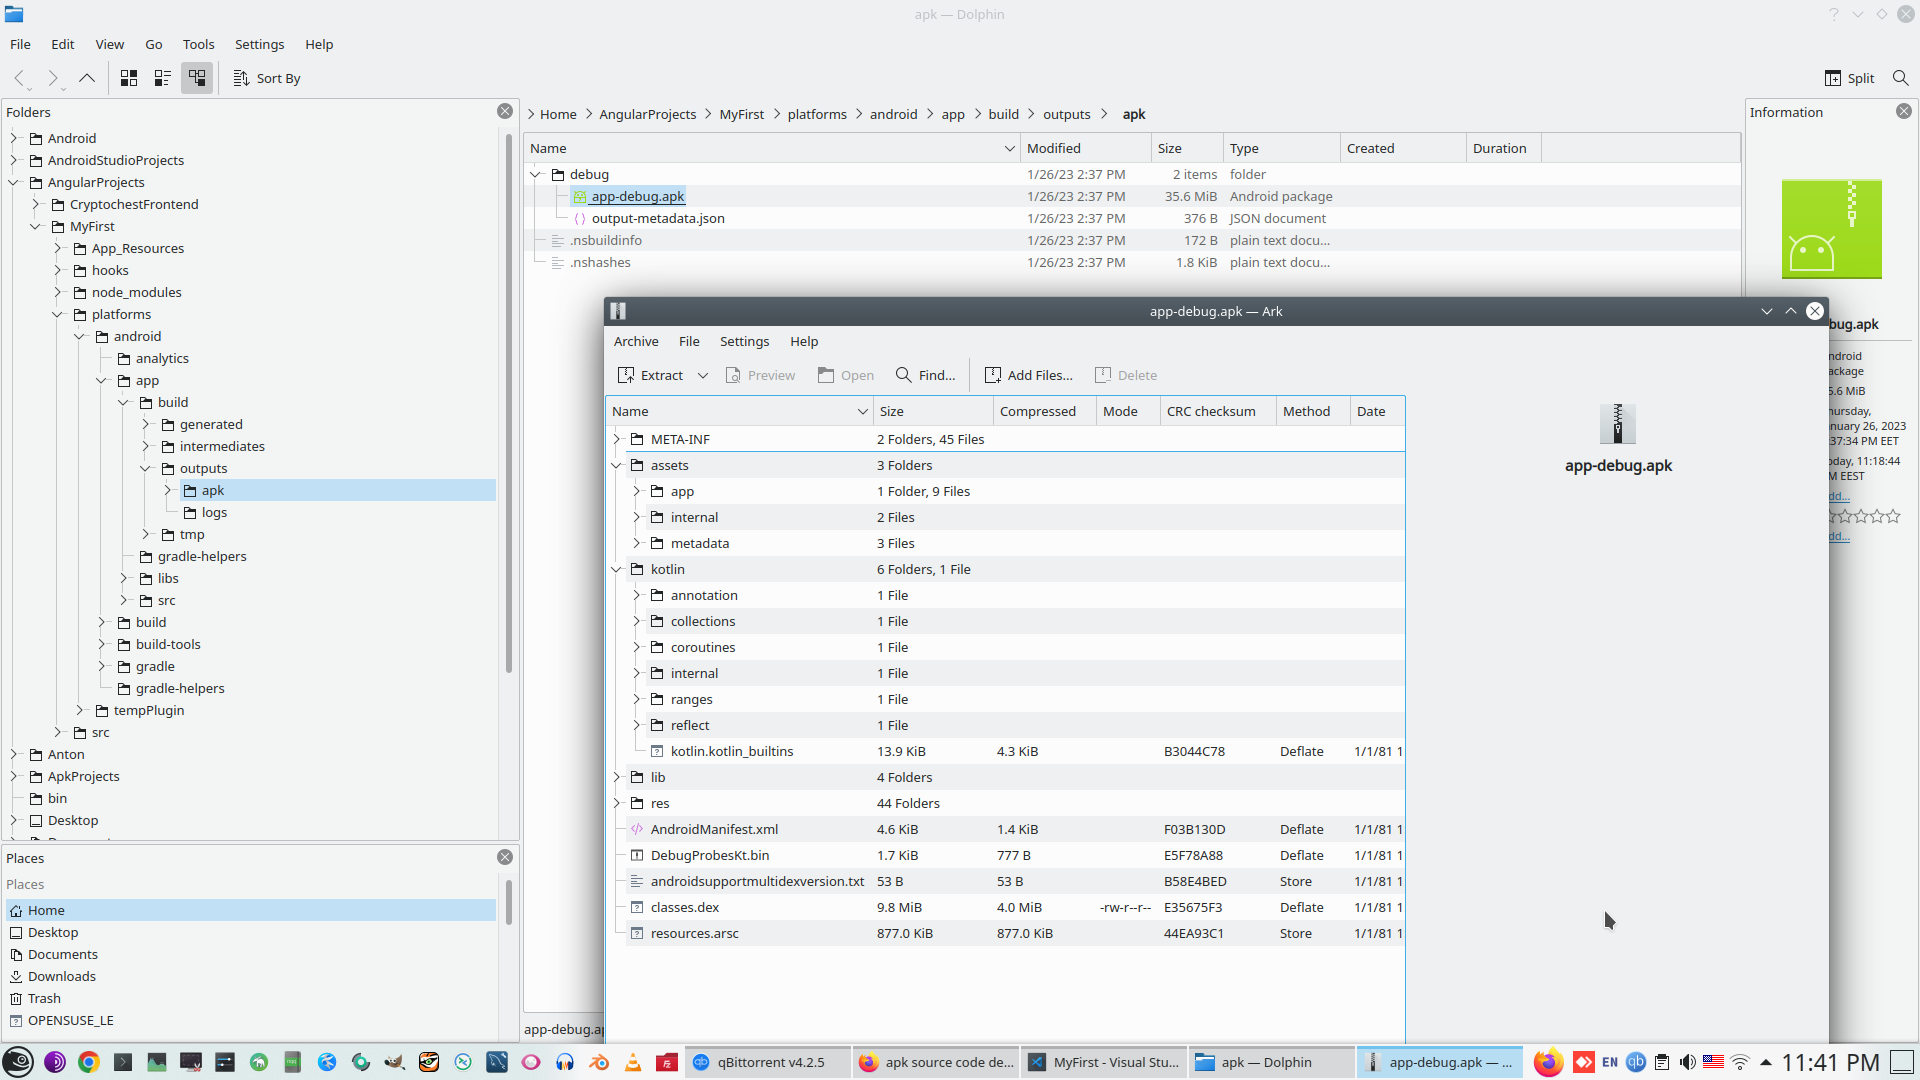Open Dolphin search magnifier icon
Screen dimensions: 1920x1080
[x=1900, y=78]
